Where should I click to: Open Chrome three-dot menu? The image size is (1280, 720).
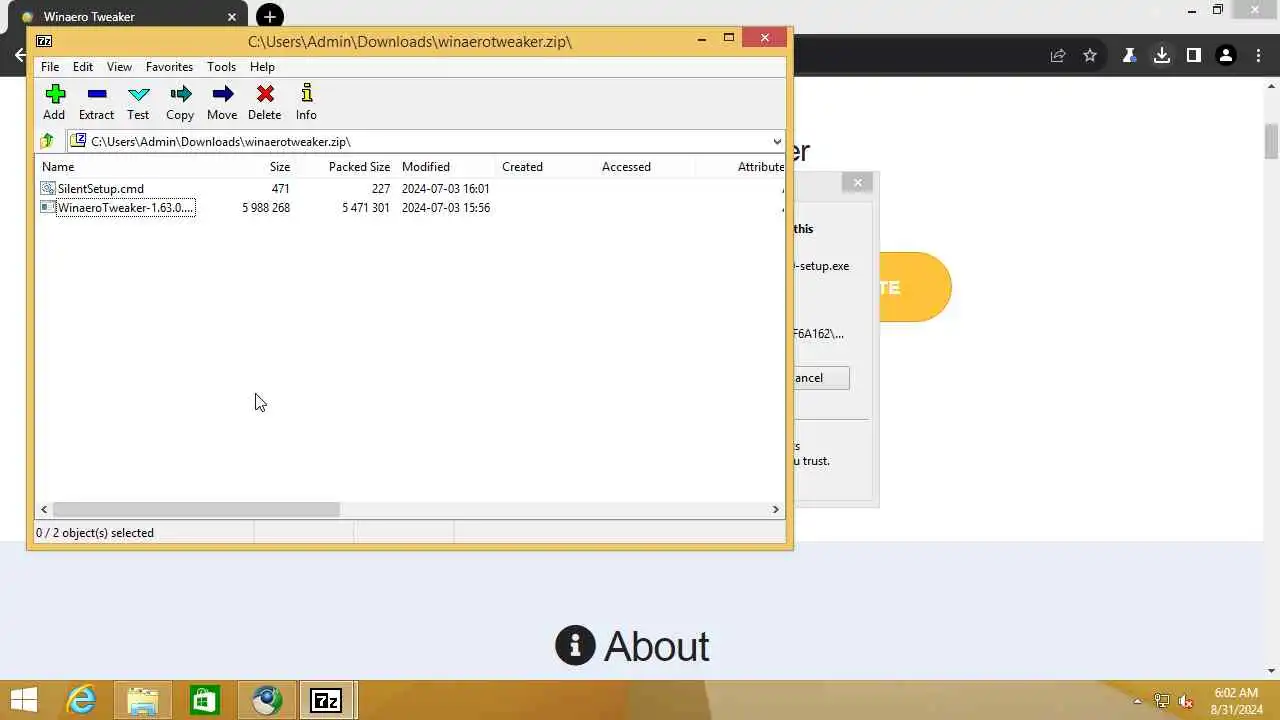(x=1259, y=56)
